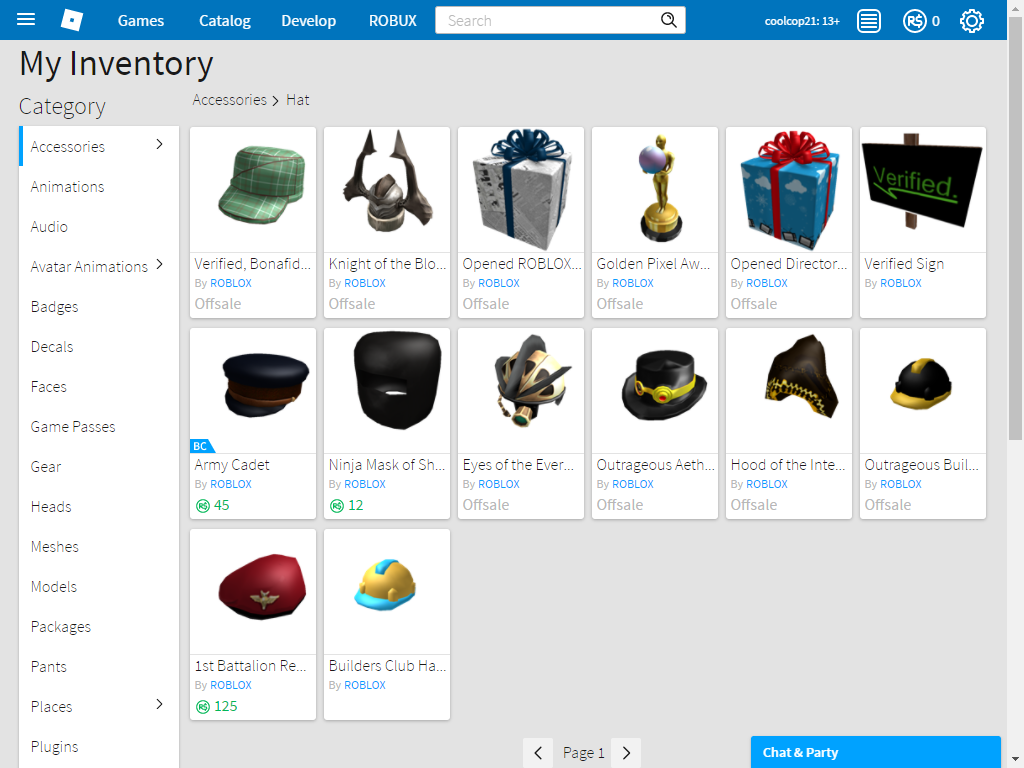Select the Gear category

(x=99, y=467)
